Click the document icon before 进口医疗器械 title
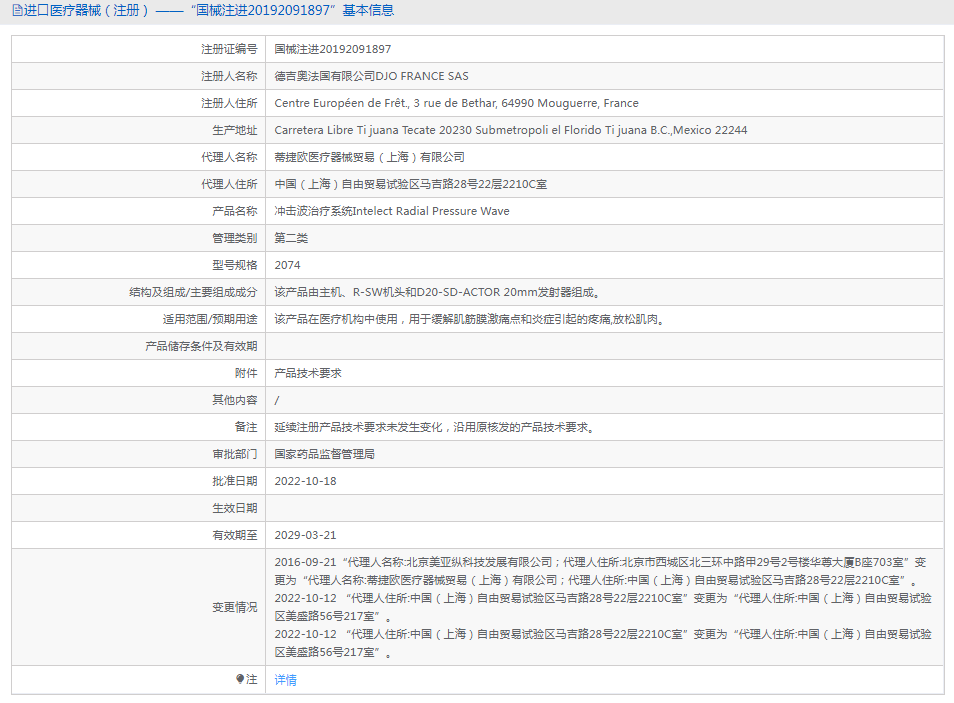The width and height of the screenshot is (954, 703). (14, 10)
